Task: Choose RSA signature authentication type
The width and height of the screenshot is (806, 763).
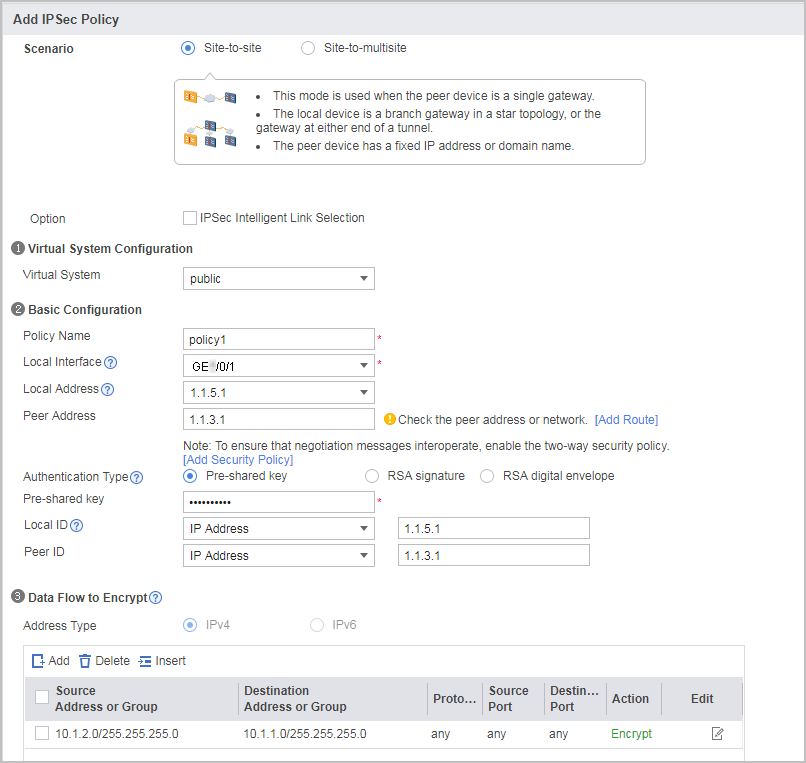Action: pos(372,476)
